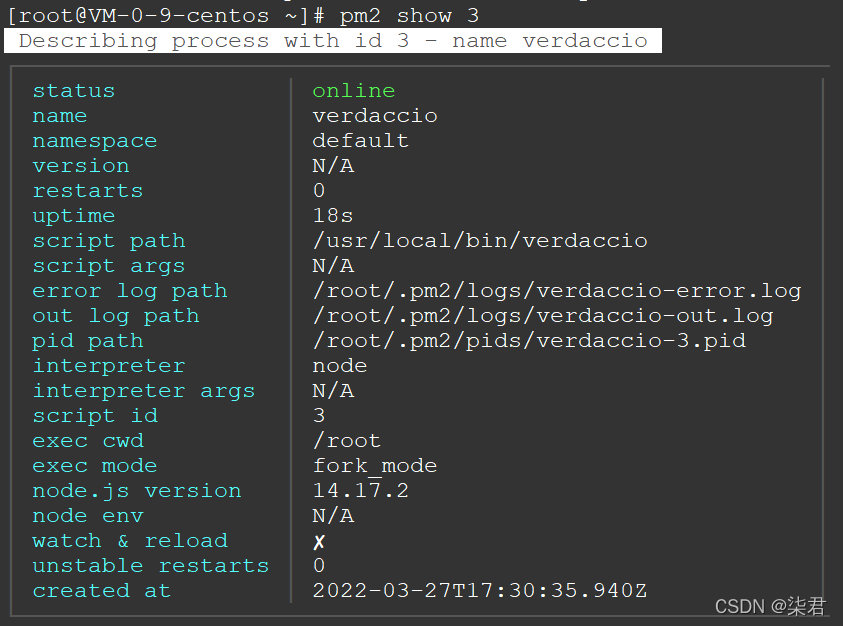
Task: Click the '/root' exec cwd value
Action: tap(347, 441)
